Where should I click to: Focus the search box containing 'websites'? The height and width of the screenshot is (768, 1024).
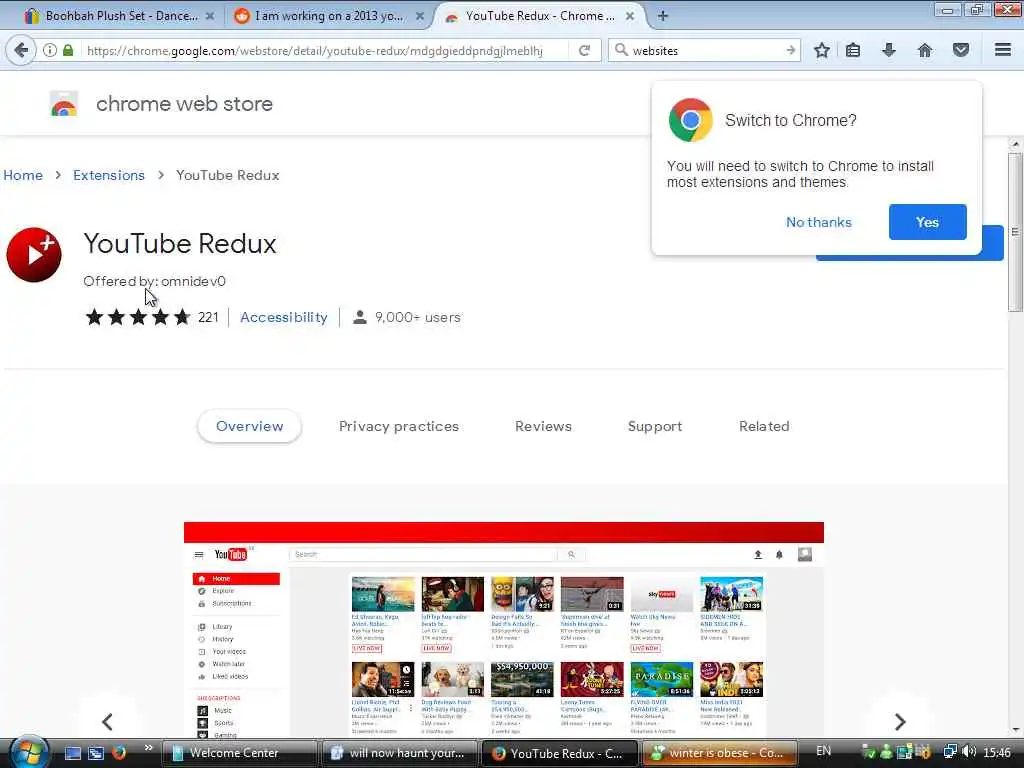(702, 50)
